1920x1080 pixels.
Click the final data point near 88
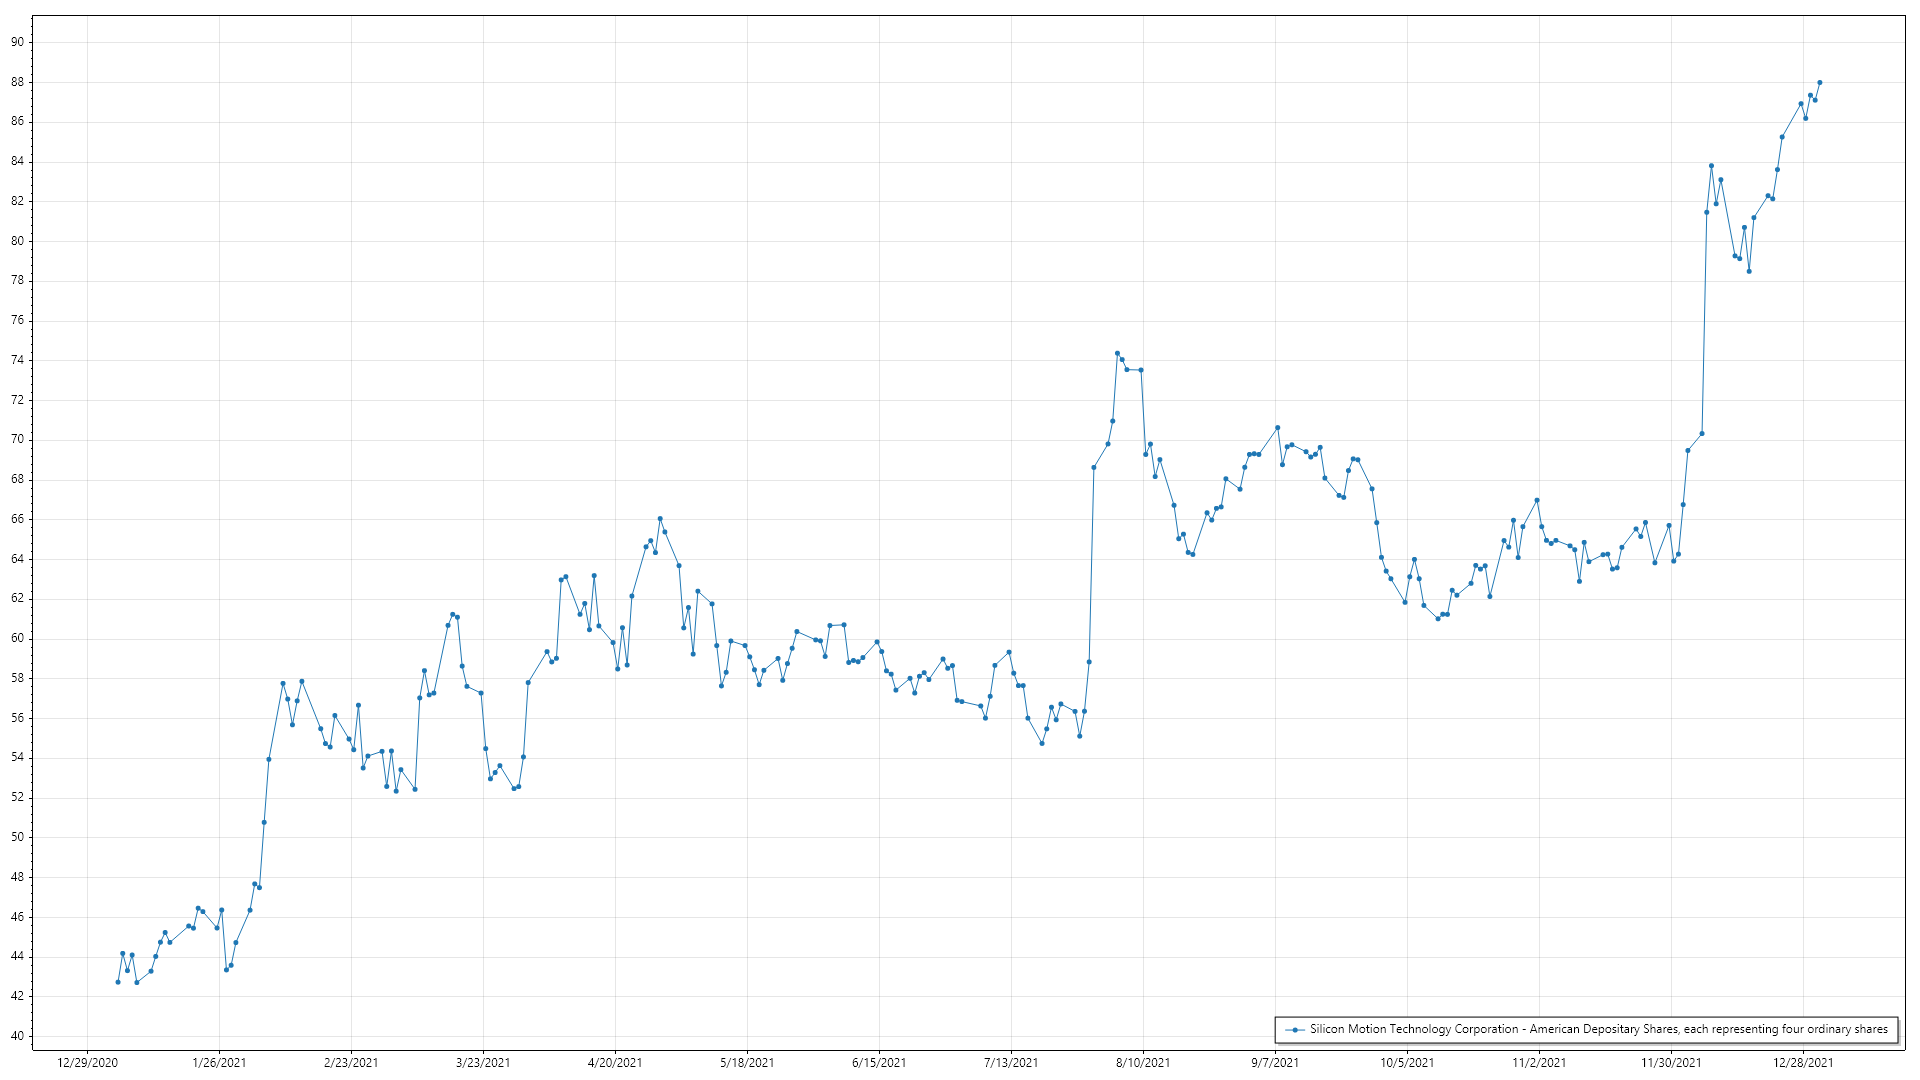click(1819, 83)
